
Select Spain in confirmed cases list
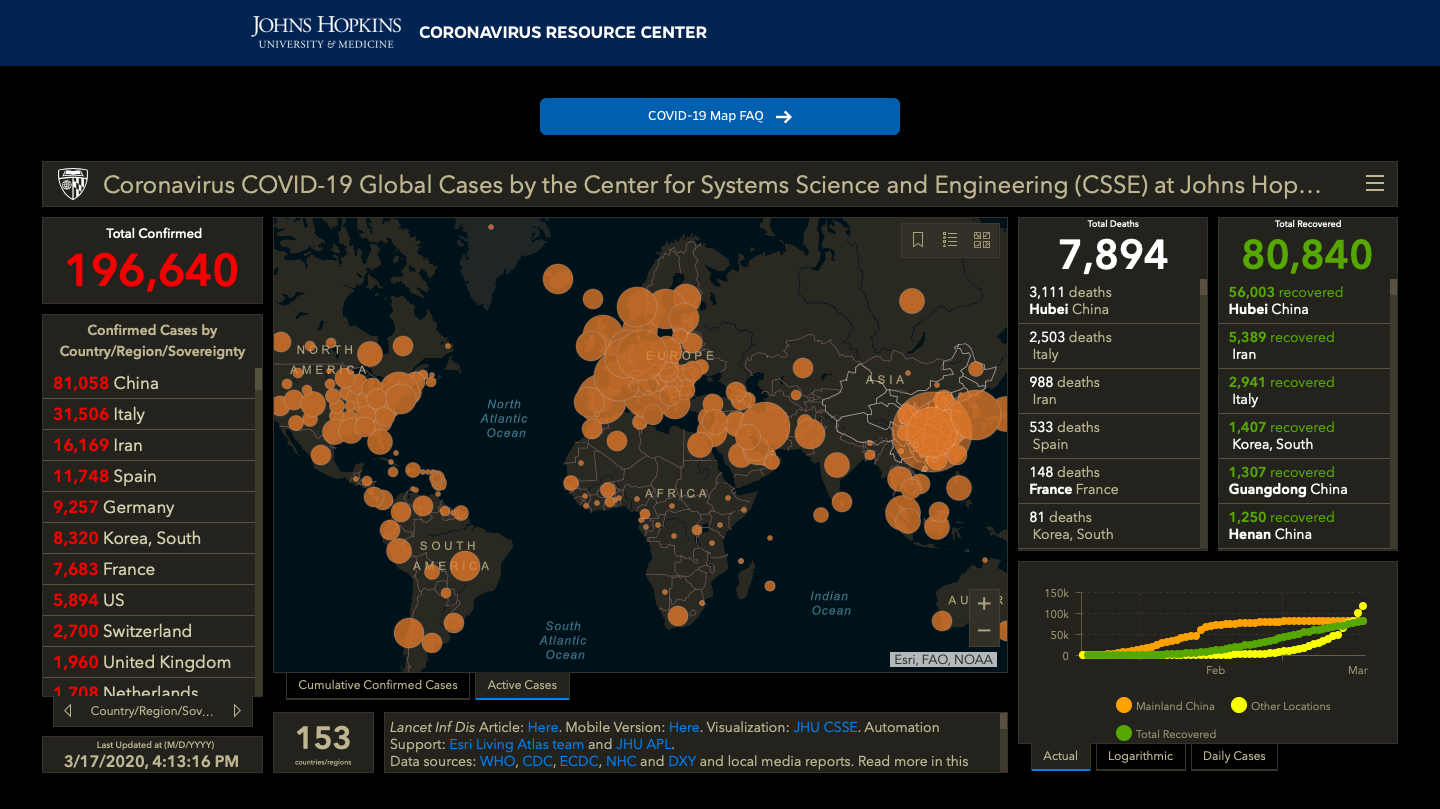[x=148, y=476]
